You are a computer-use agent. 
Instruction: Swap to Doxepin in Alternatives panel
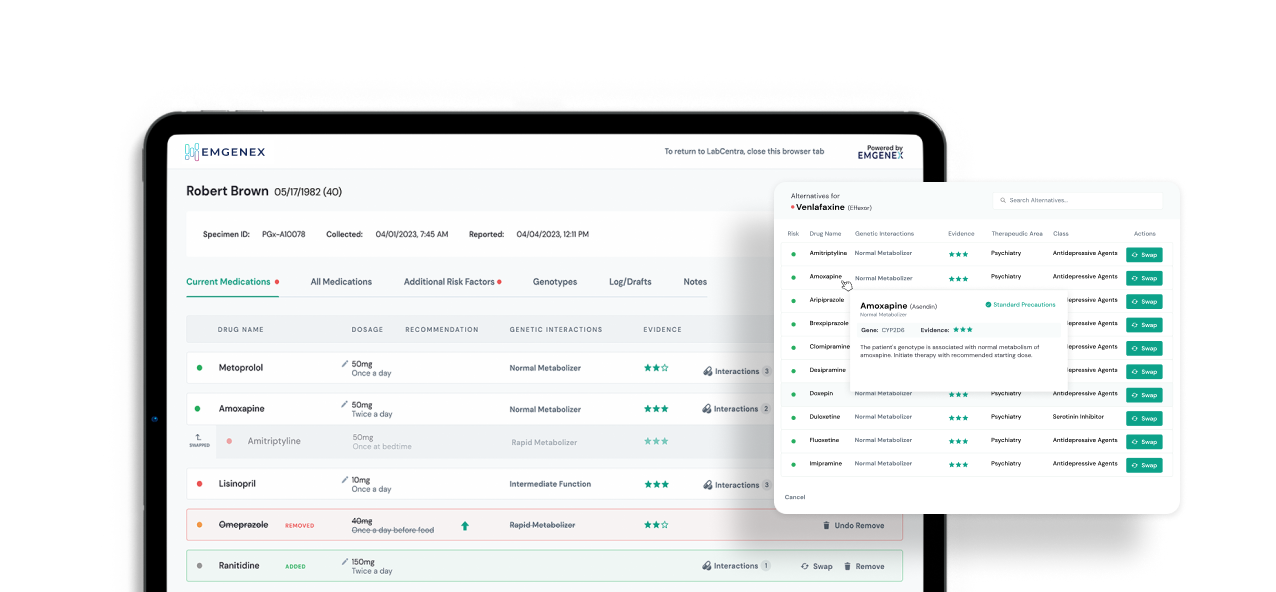click(x=1144, y=395)
